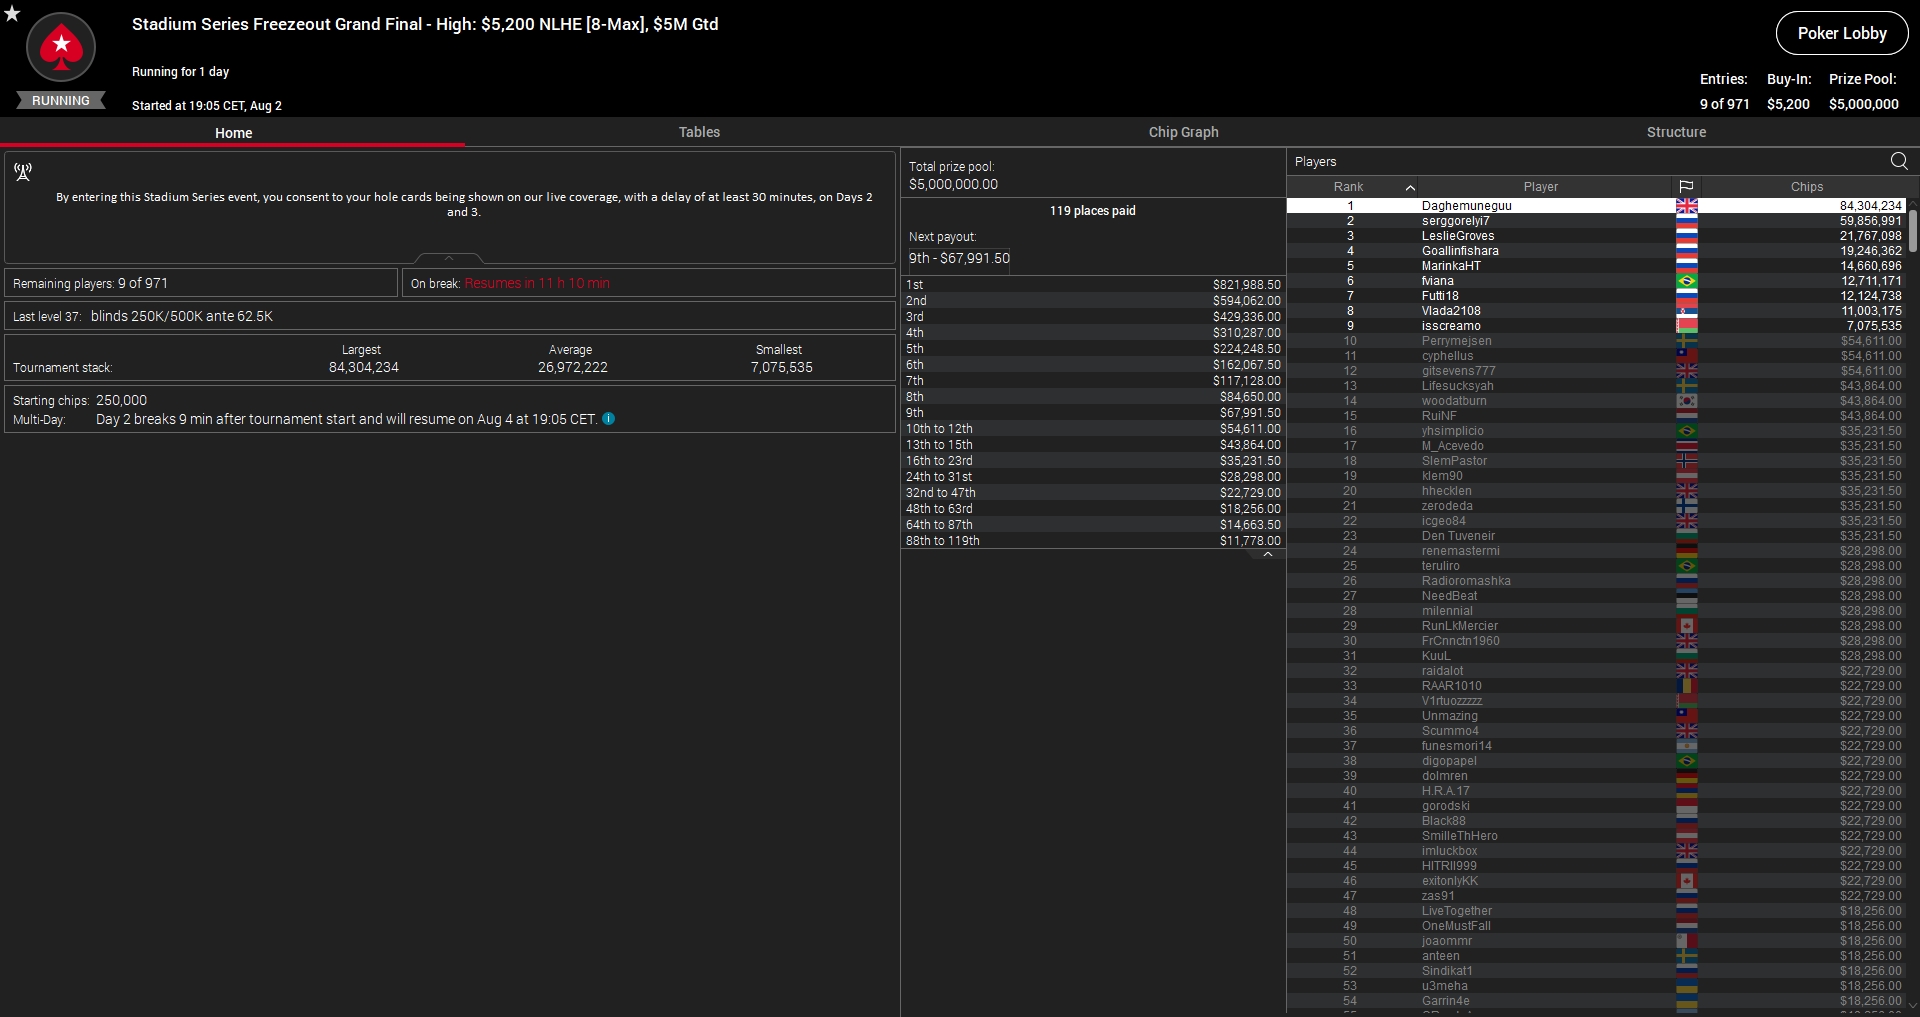The height and width of the screenshot is (1017, 1920).
Task: Go to Poker Lobby
Action: click(x=1842, y=33)
